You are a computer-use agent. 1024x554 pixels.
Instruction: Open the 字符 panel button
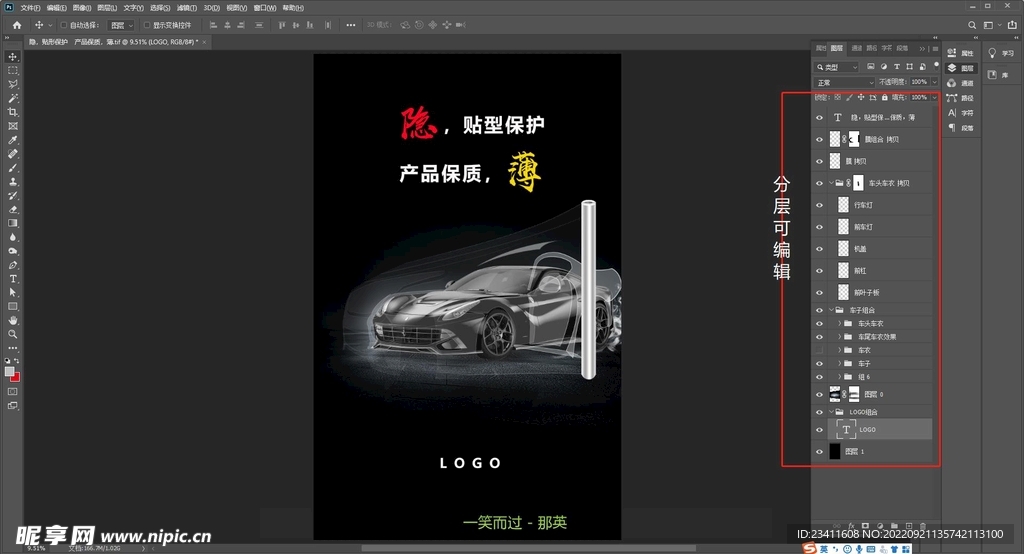[961, 113]
